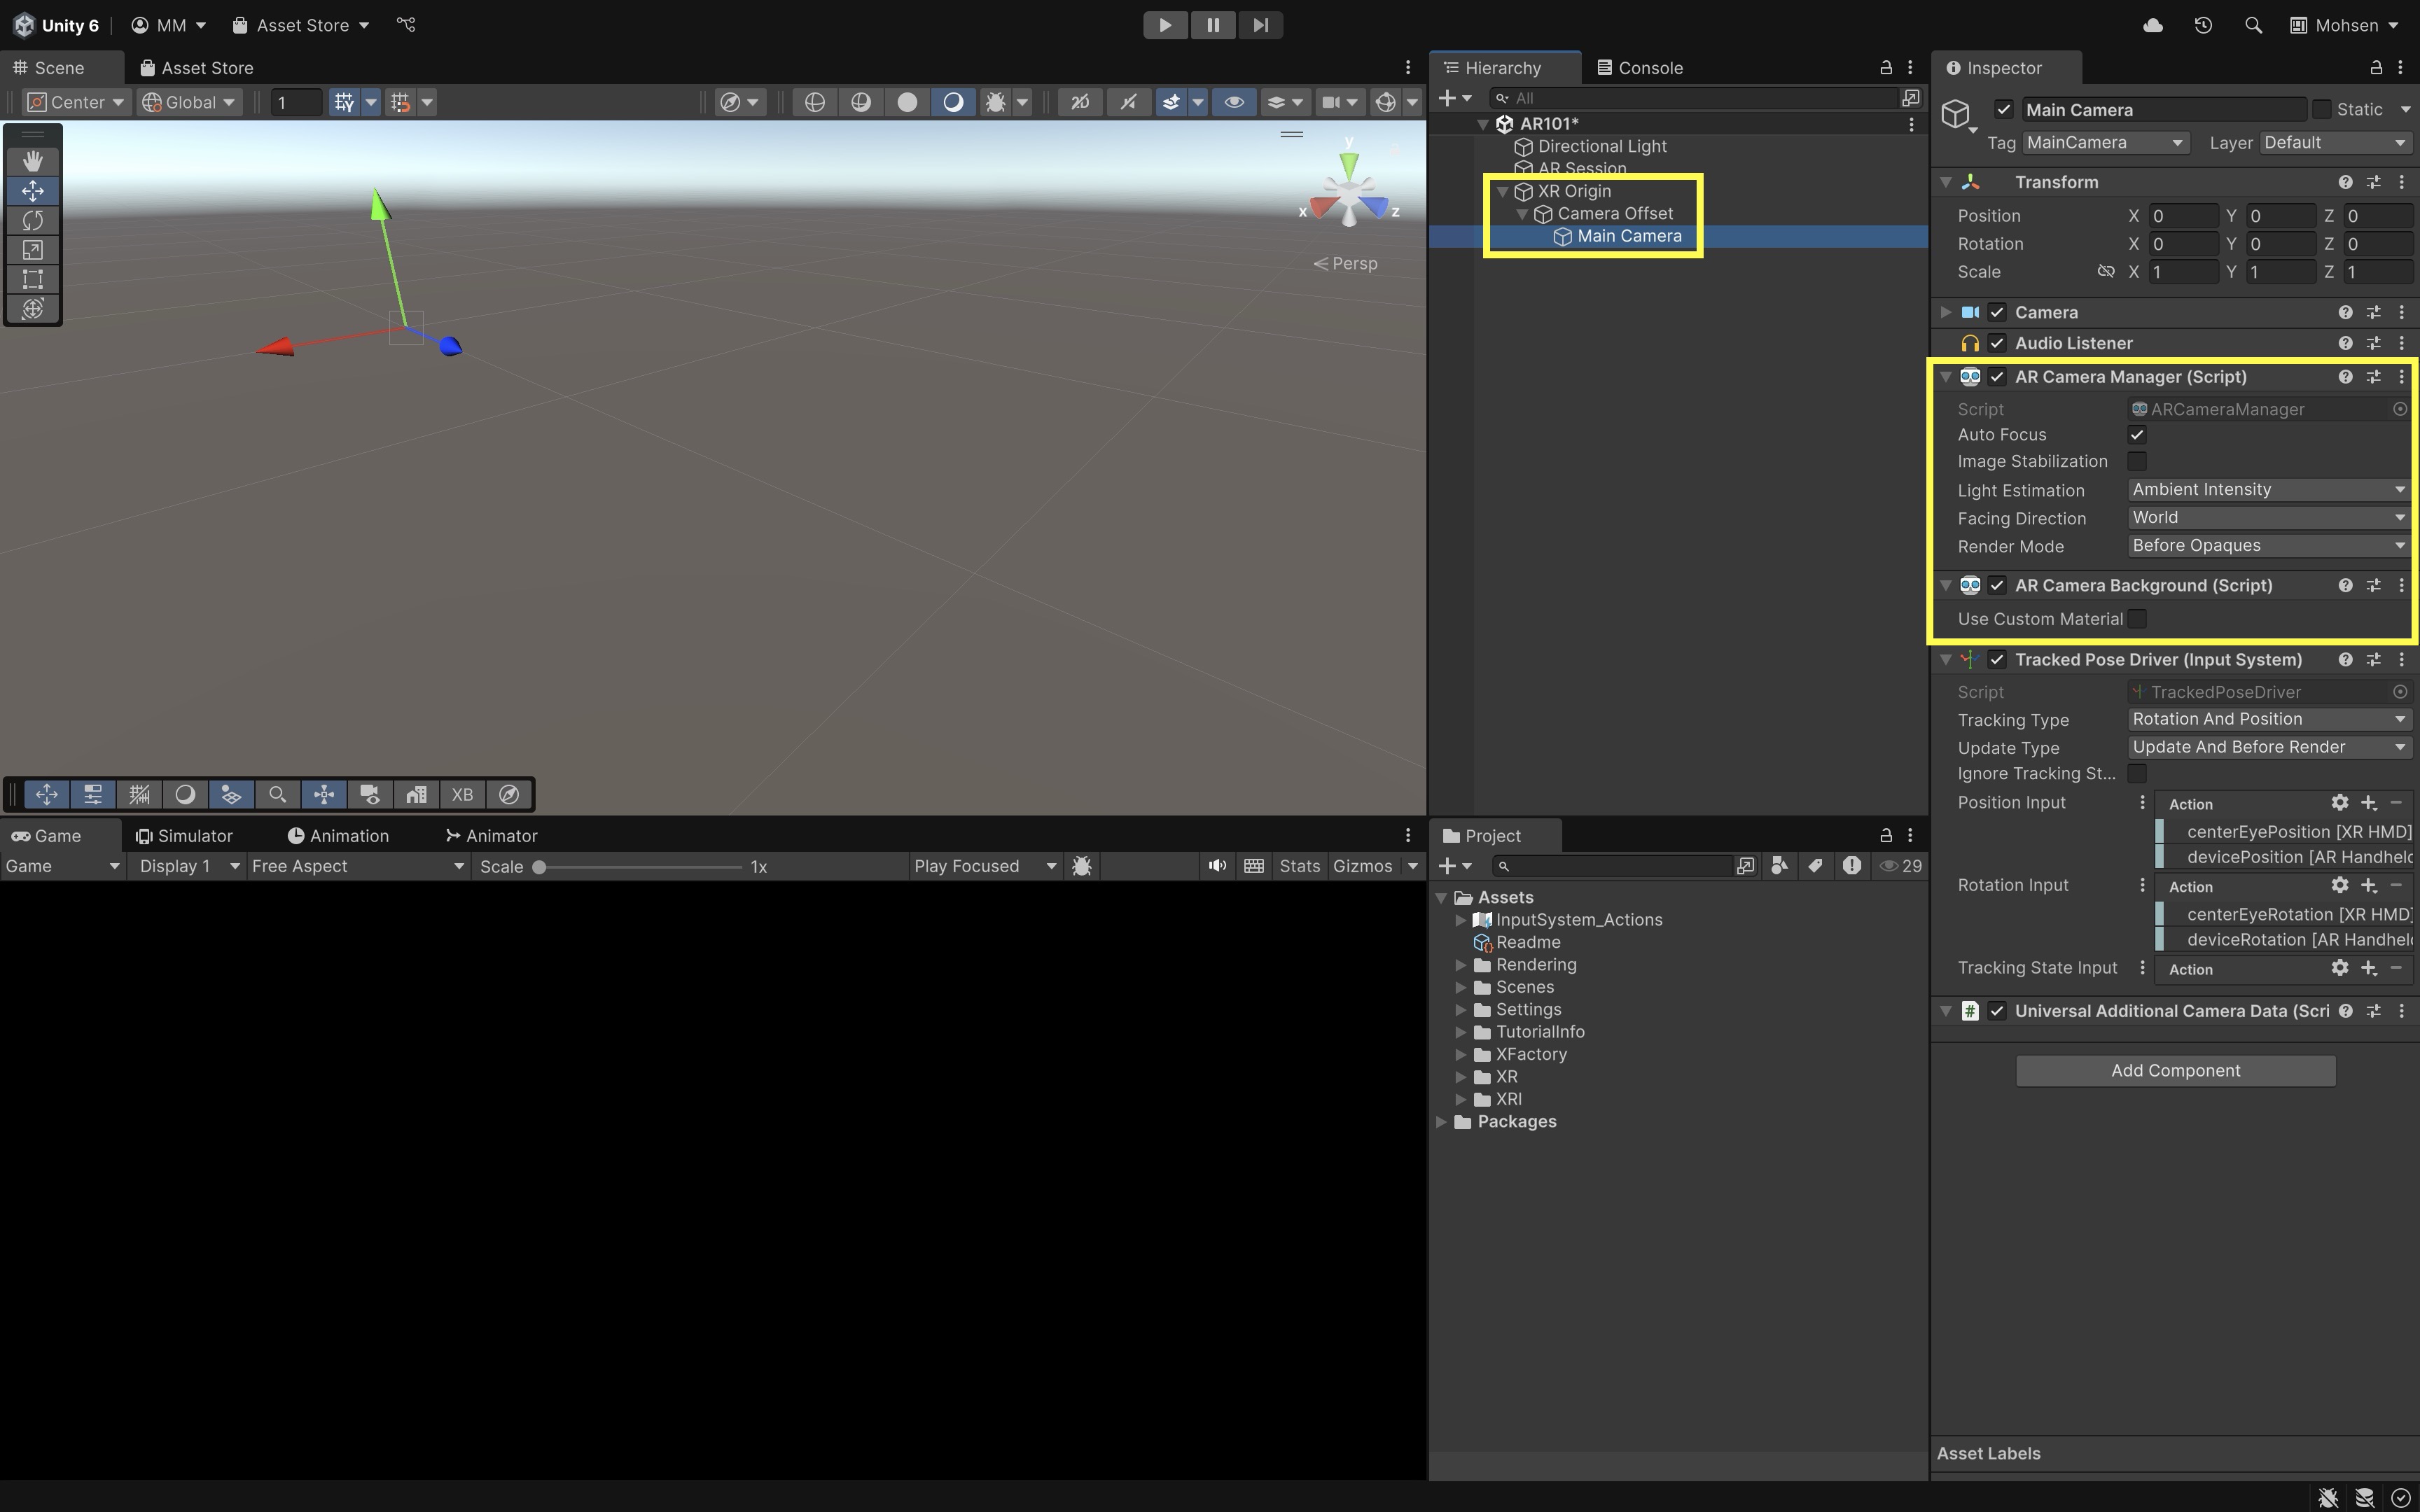Enable the Image Stabilization checkbox
The image size is (2420, 1512).
pos(2137,461)
